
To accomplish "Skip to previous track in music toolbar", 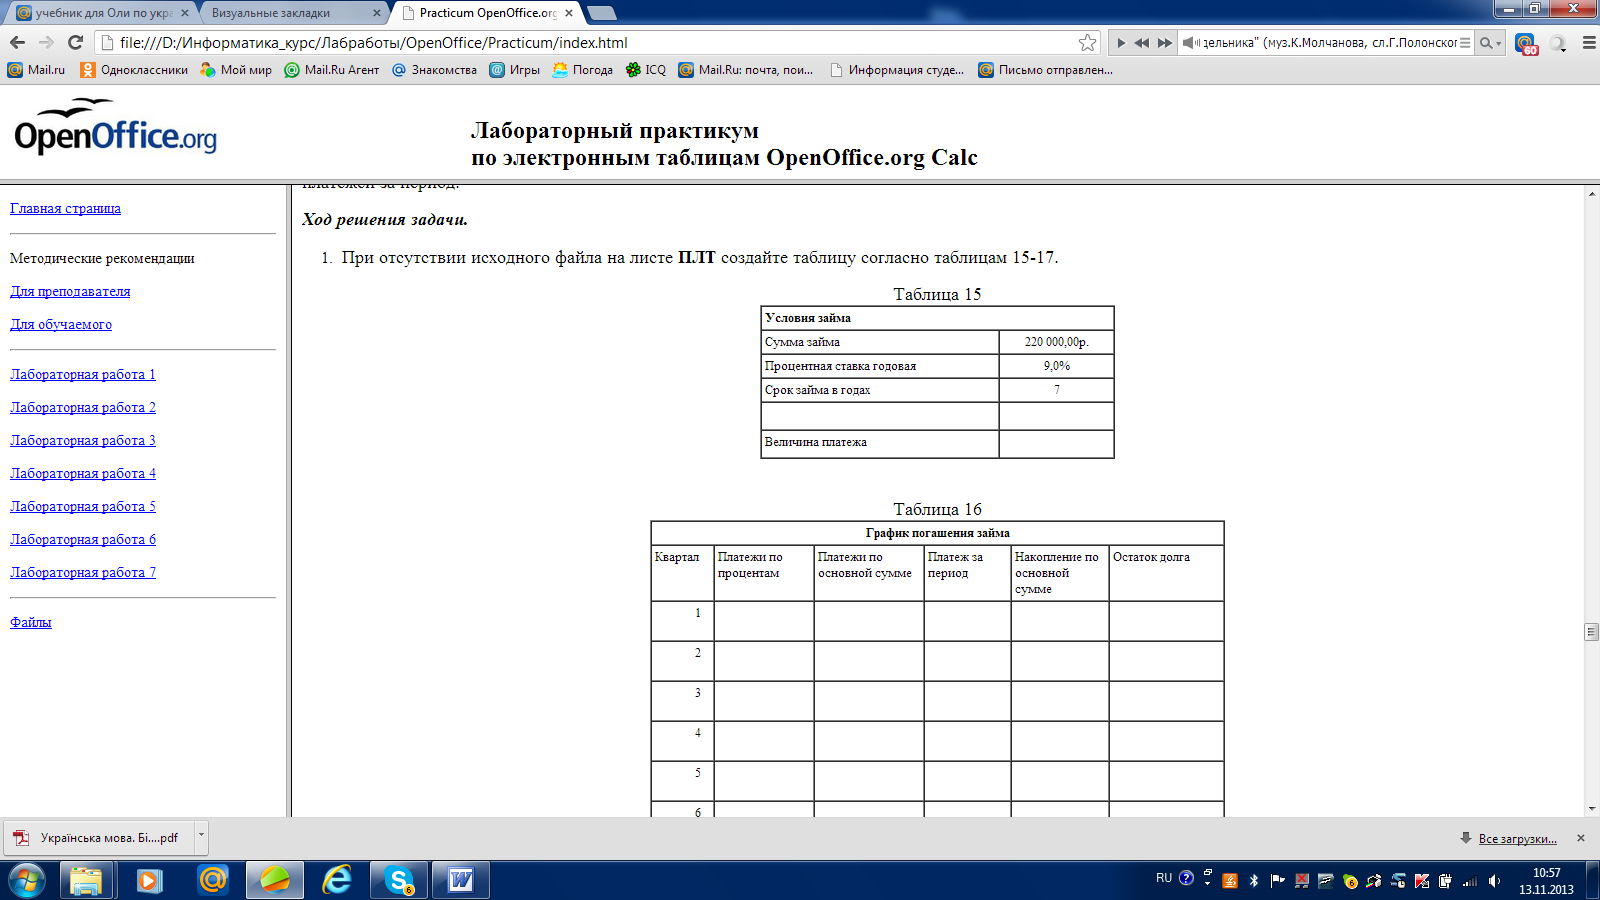I will coord(1141,43).
